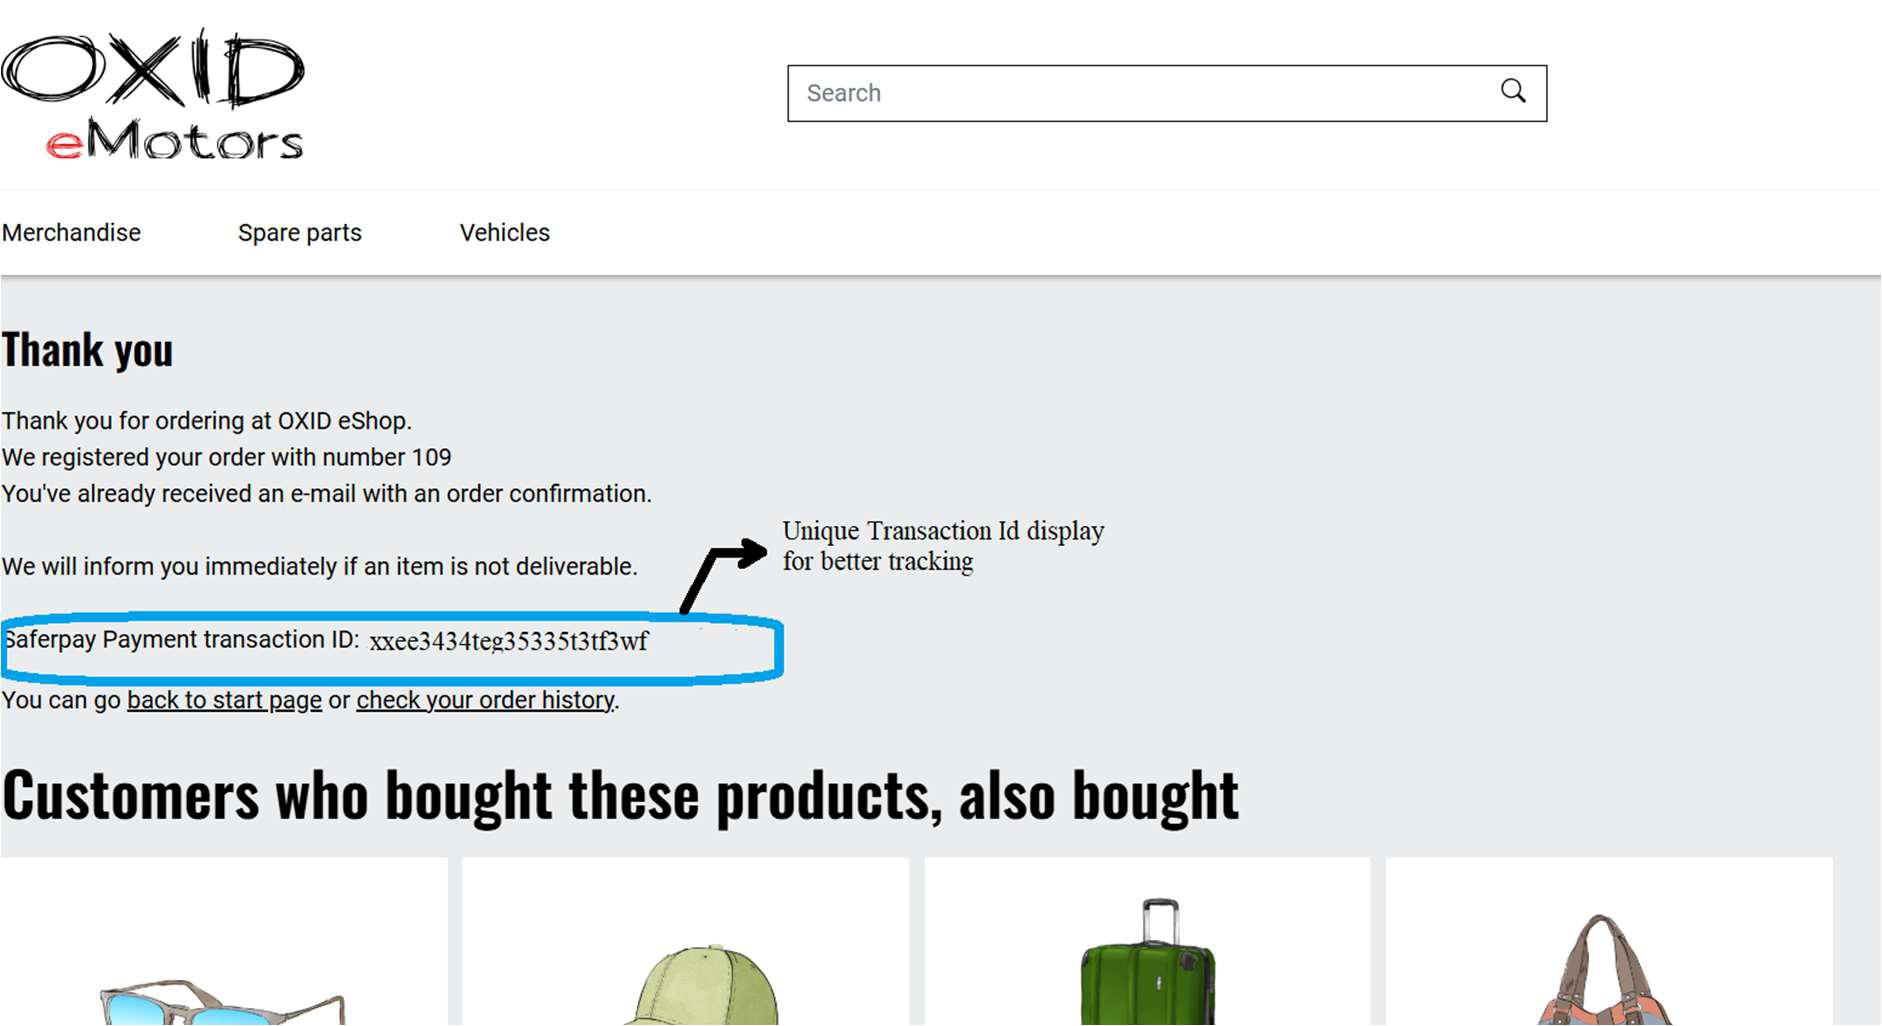Viewport: 1882px width, 1026px height.
Task: Click the 'Customers who bought these products' heading
Action: pyautogui.click(x=620, y=796)
